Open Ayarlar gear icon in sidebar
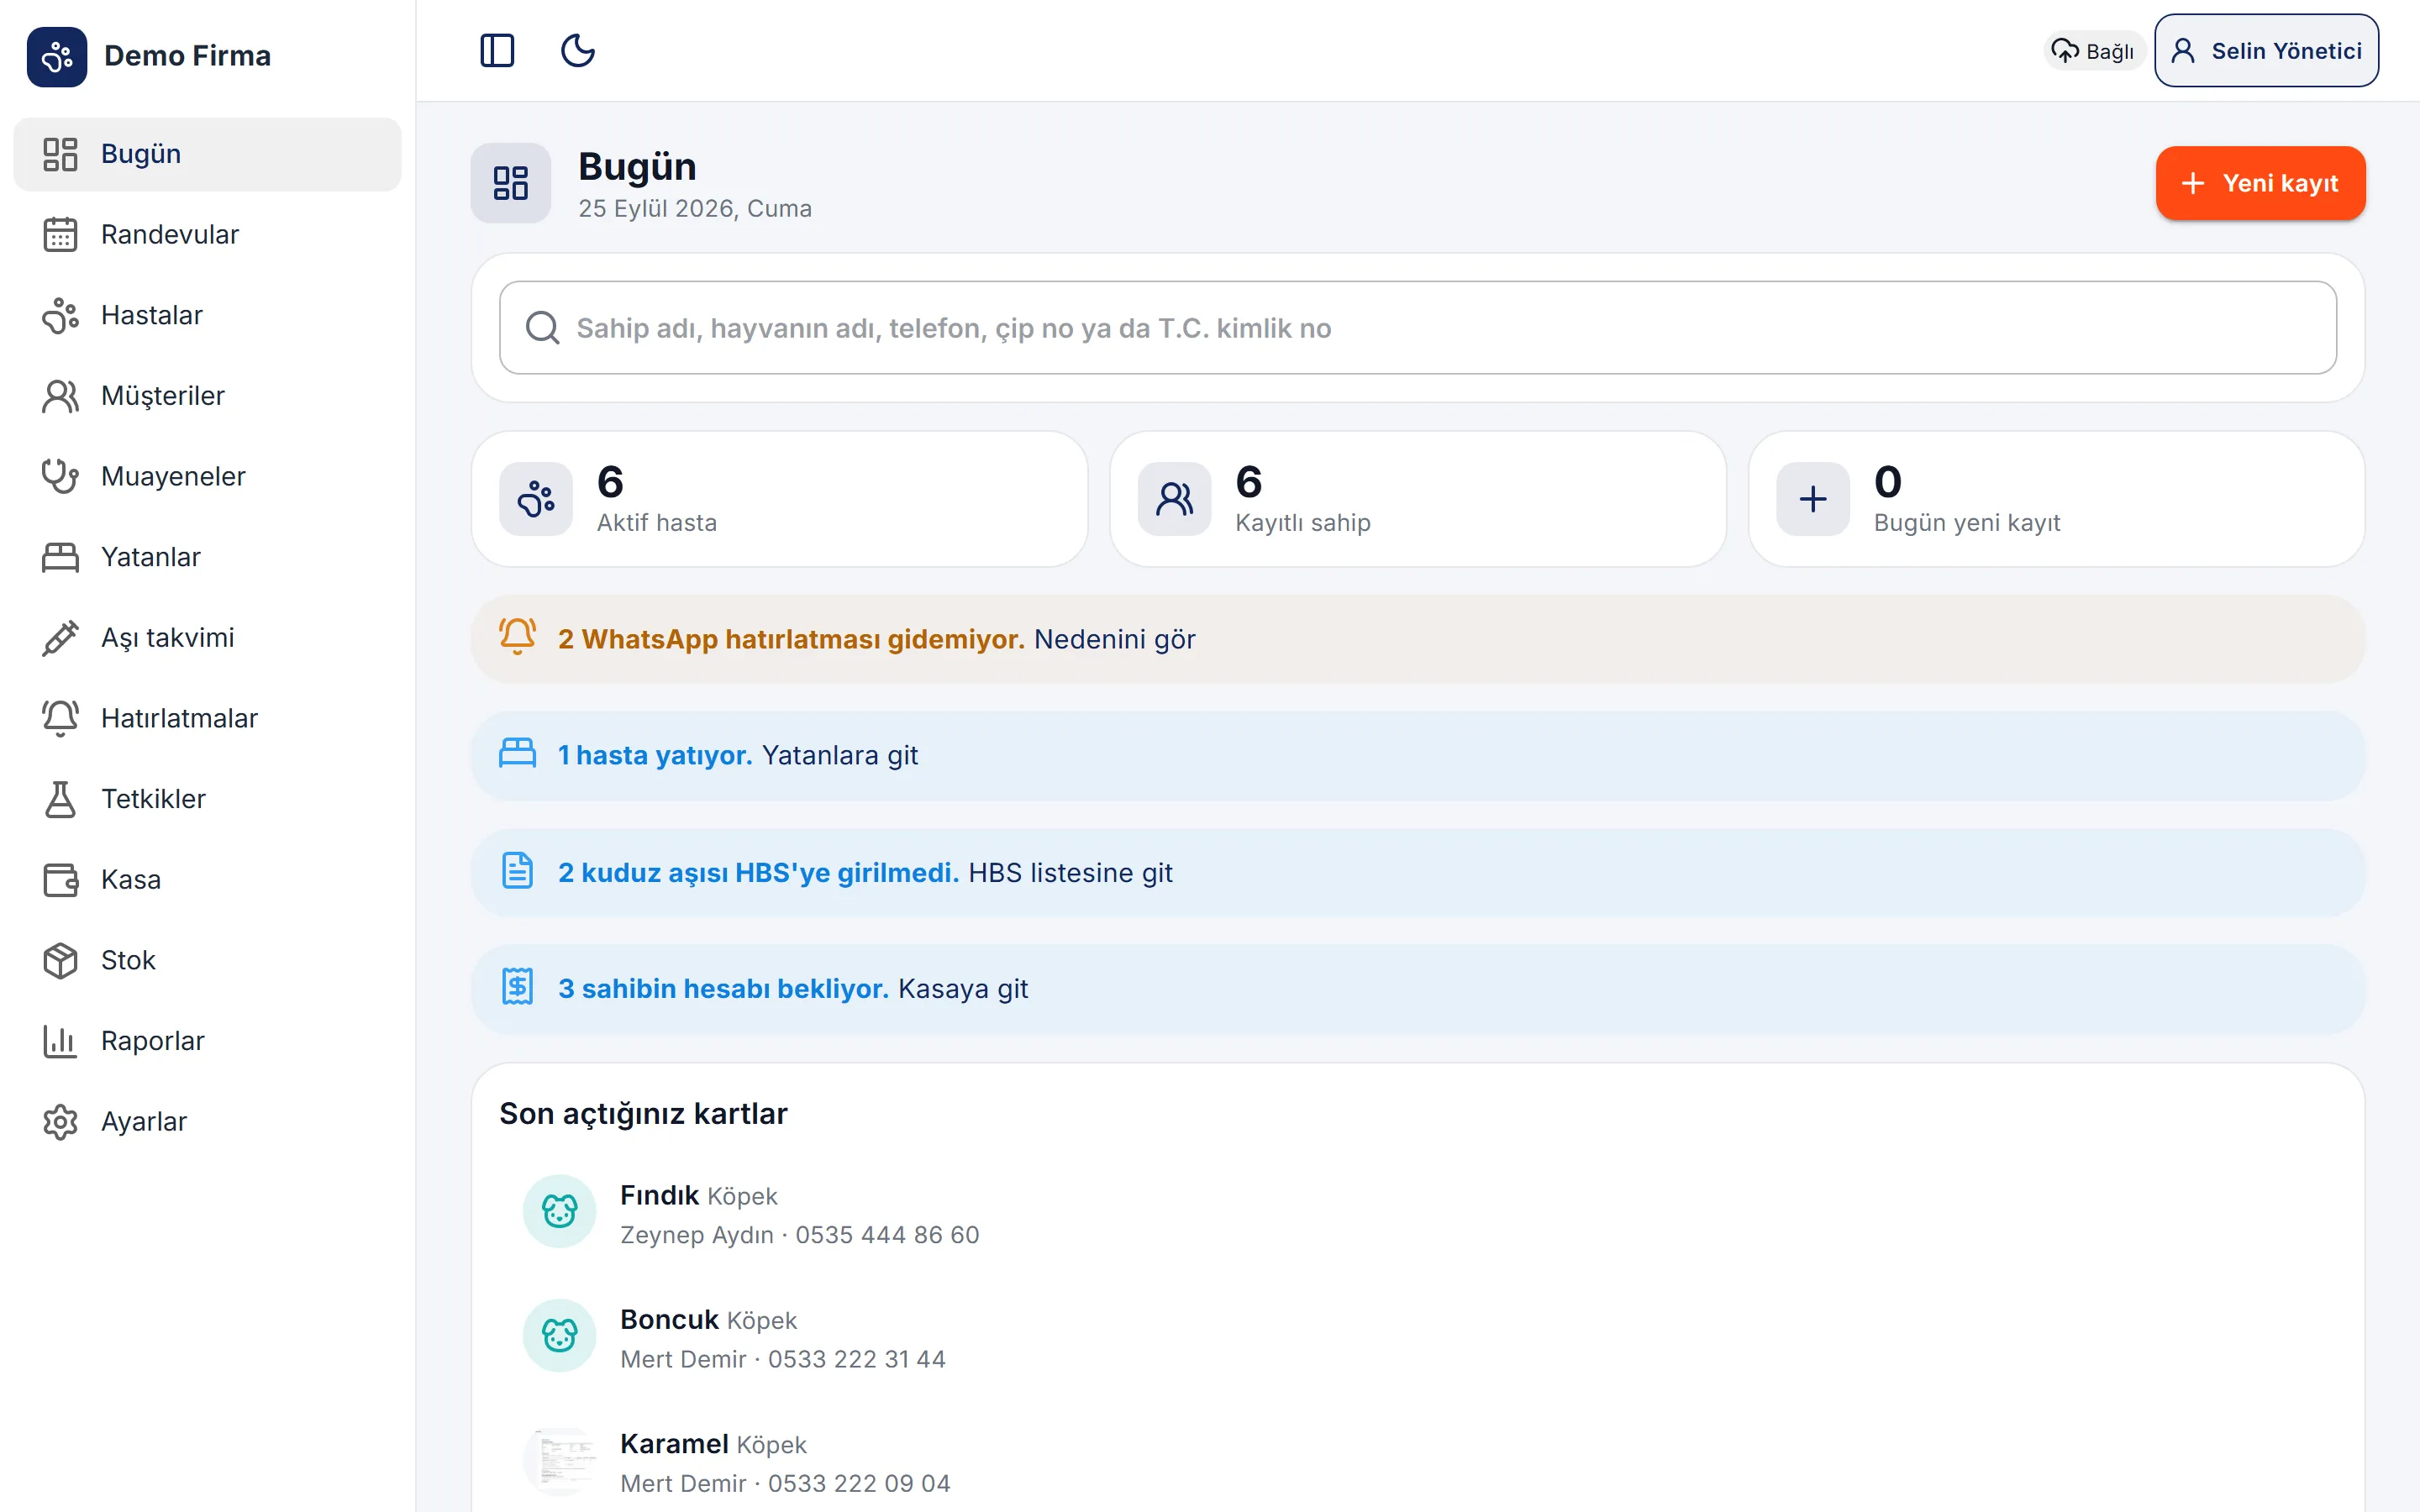 [60, 1122]
